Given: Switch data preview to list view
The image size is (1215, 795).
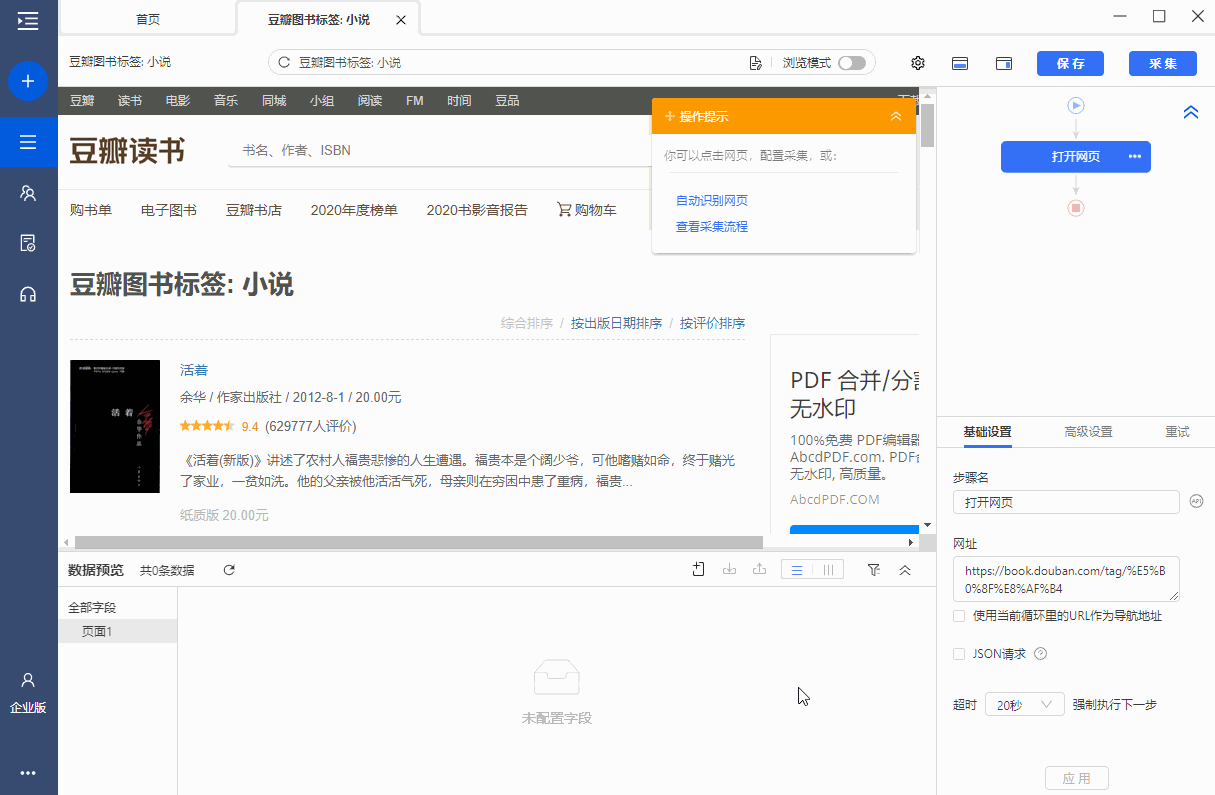Looking at the screenshot, I should coord(797,570).
